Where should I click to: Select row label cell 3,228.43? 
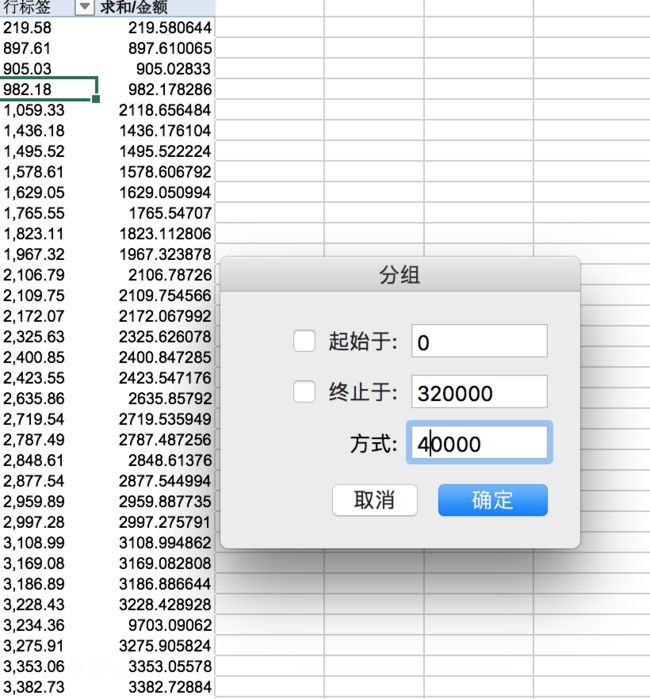coord(49,604)
